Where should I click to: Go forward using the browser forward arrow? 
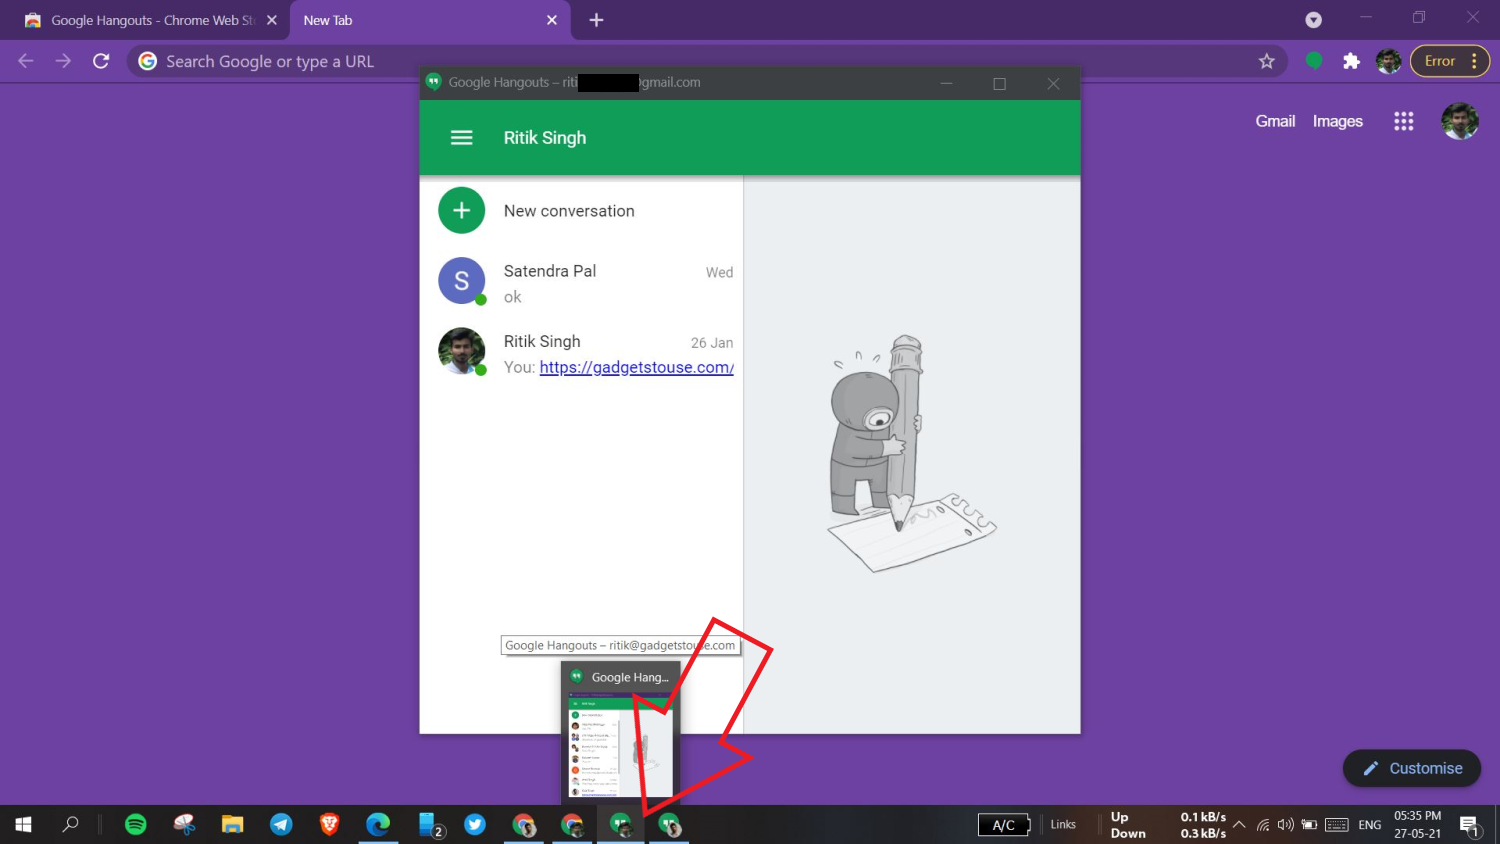coord(63,61)
